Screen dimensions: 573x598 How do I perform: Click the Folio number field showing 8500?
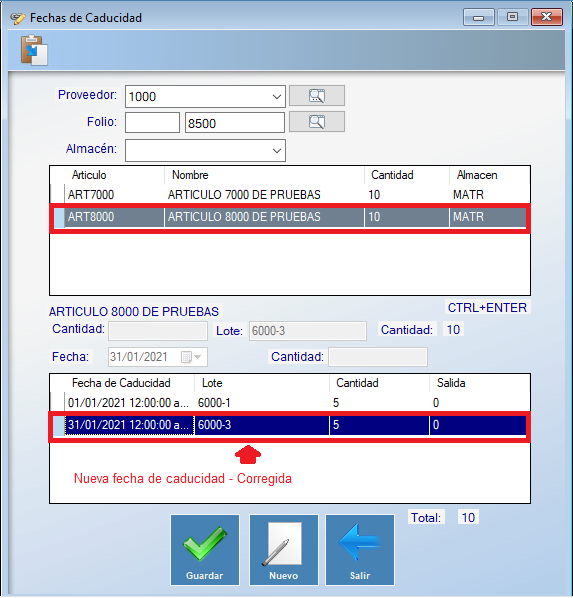235,123
